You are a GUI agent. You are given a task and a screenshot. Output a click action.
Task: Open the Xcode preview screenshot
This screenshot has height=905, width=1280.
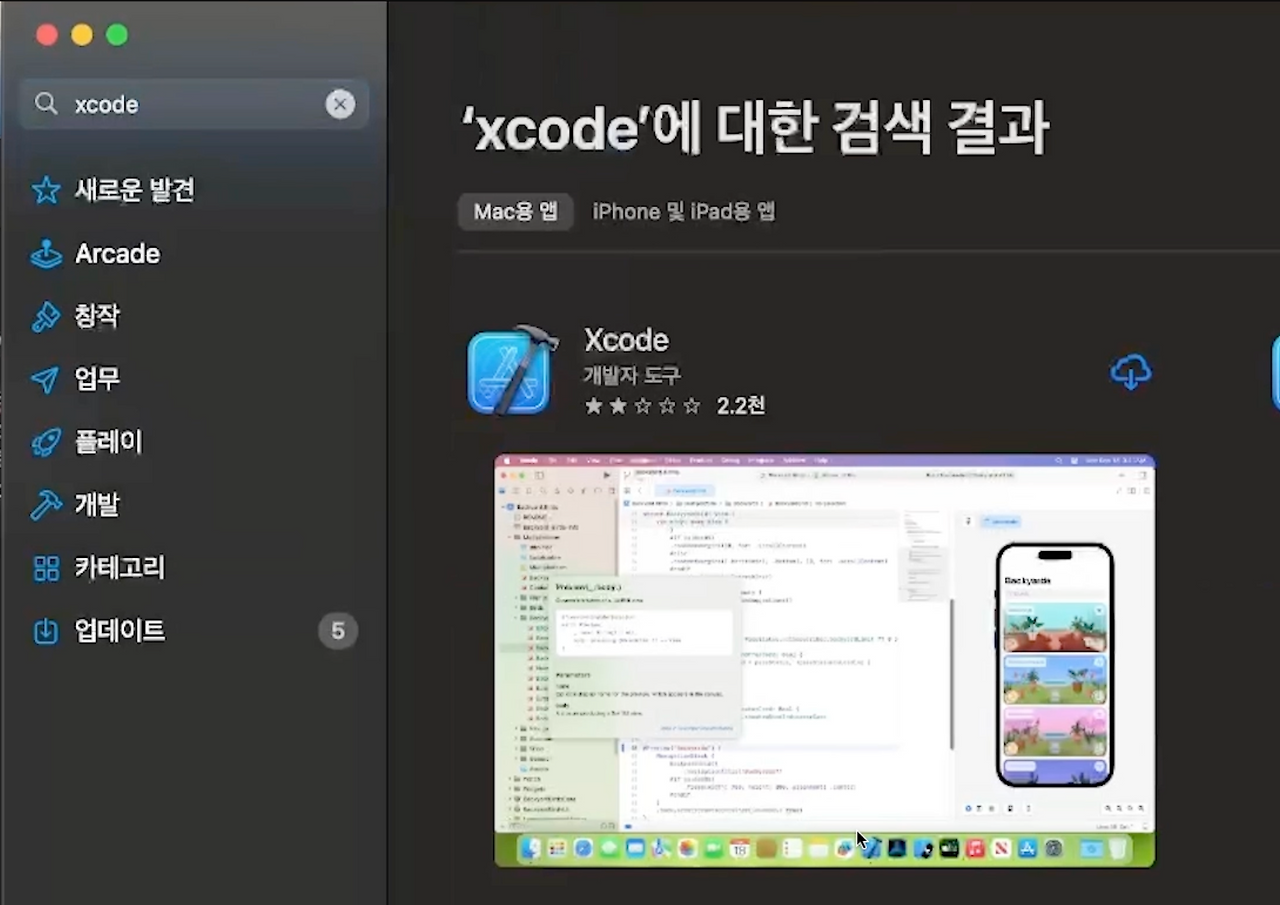825,661
